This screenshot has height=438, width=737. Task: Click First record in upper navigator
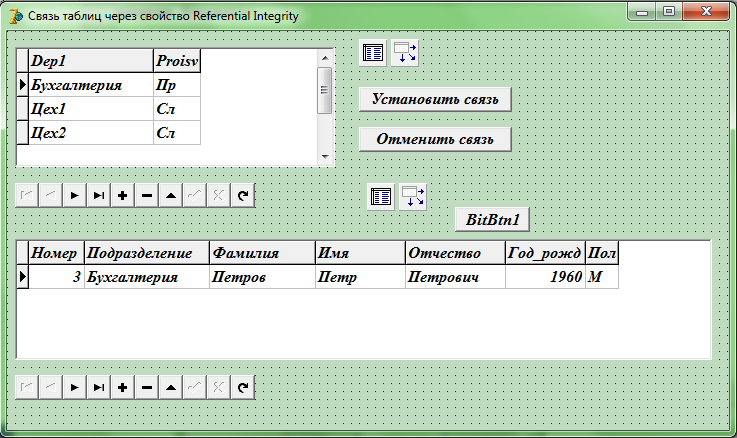pos(27,196)
